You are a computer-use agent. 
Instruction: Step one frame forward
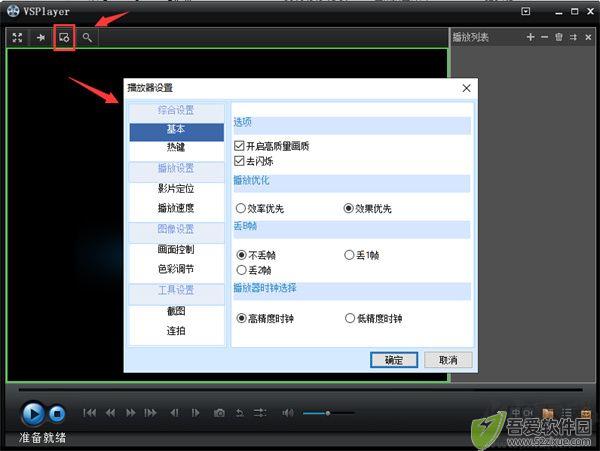[x=196, y=413]
